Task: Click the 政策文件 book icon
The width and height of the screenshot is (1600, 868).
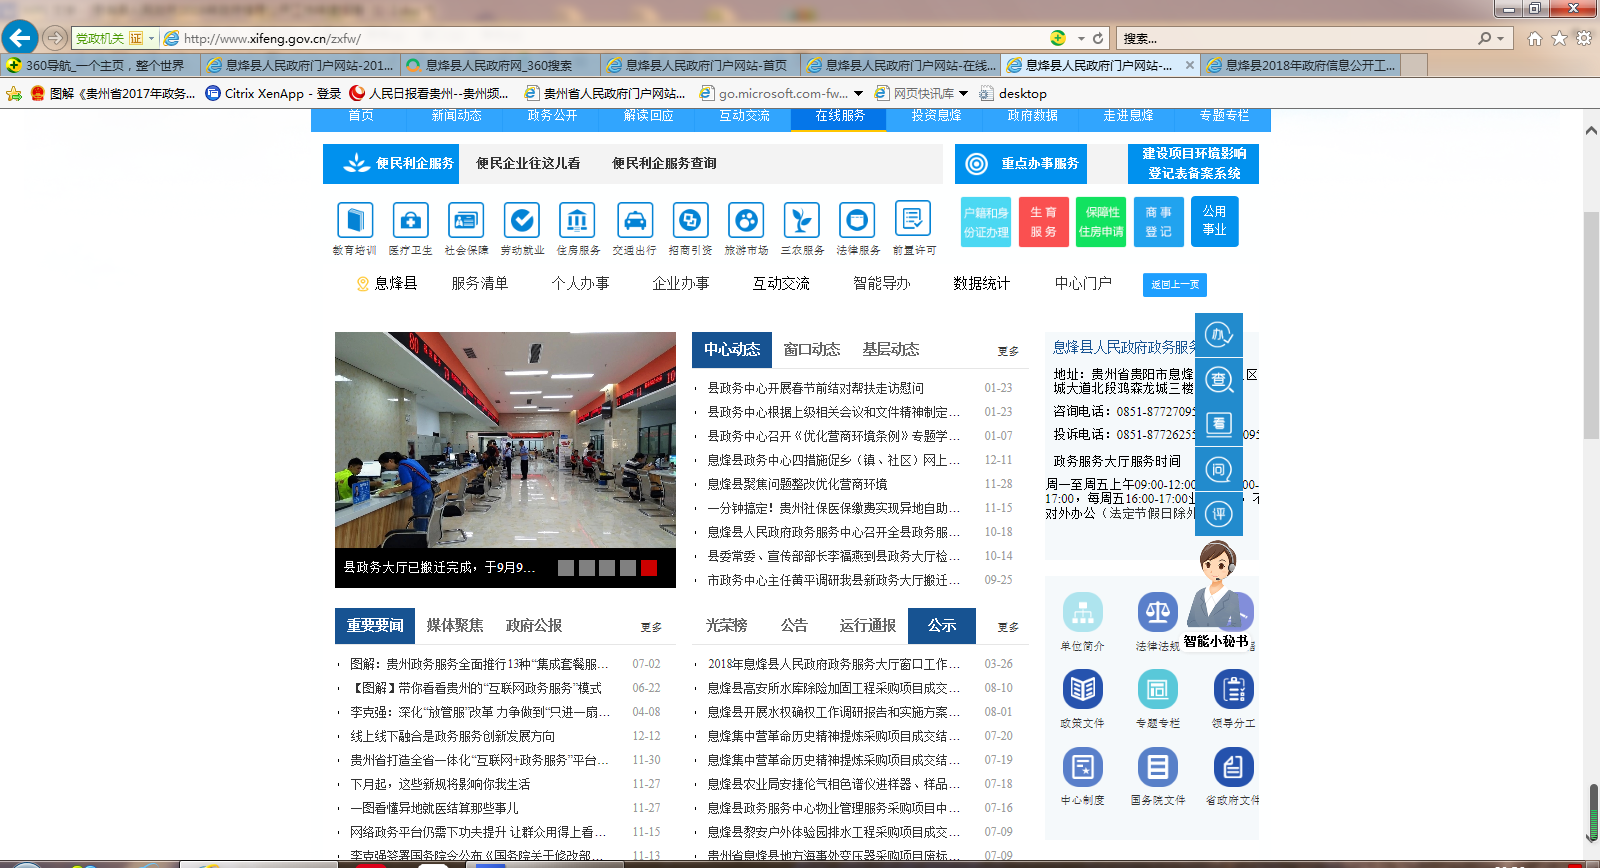Action: point(1082,689)
